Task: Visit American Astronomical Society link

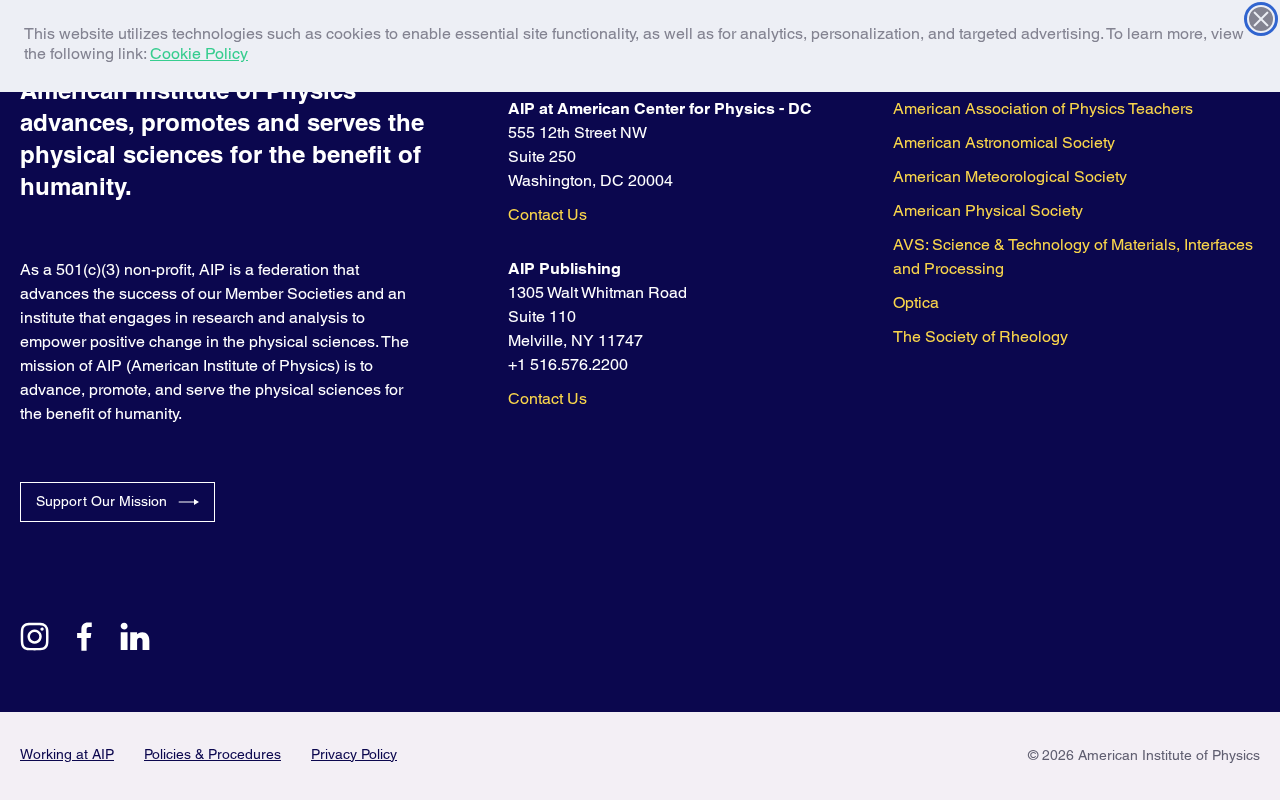Action: [x=1004, y=143]
